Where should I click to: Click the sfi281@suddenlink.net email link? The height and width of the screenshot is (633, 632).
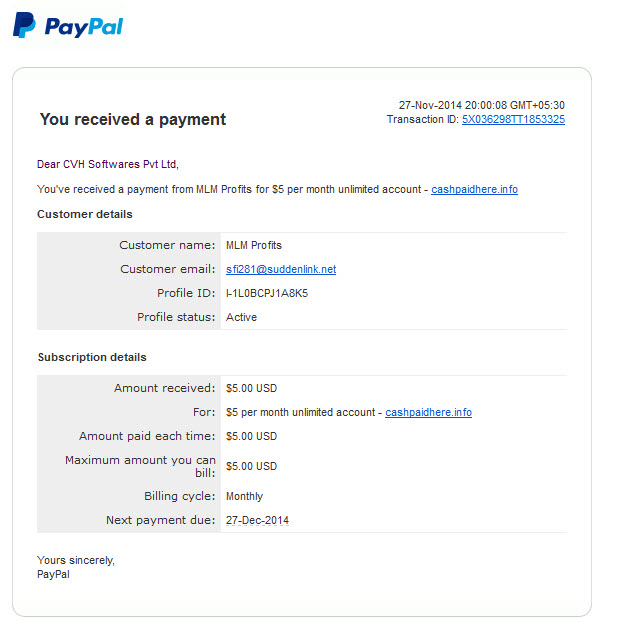coord(281,269)
